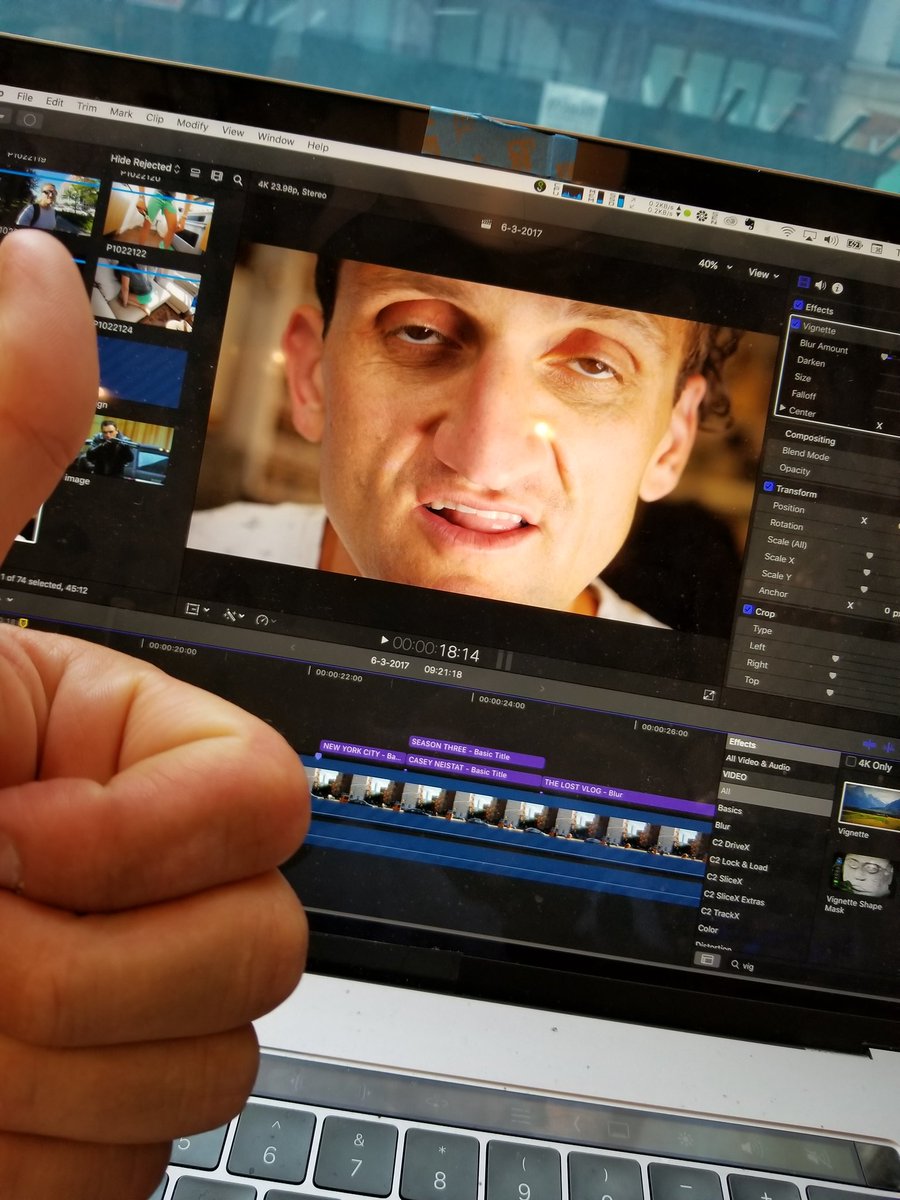
Task: Open the Window menu
Action: (276, 138)
